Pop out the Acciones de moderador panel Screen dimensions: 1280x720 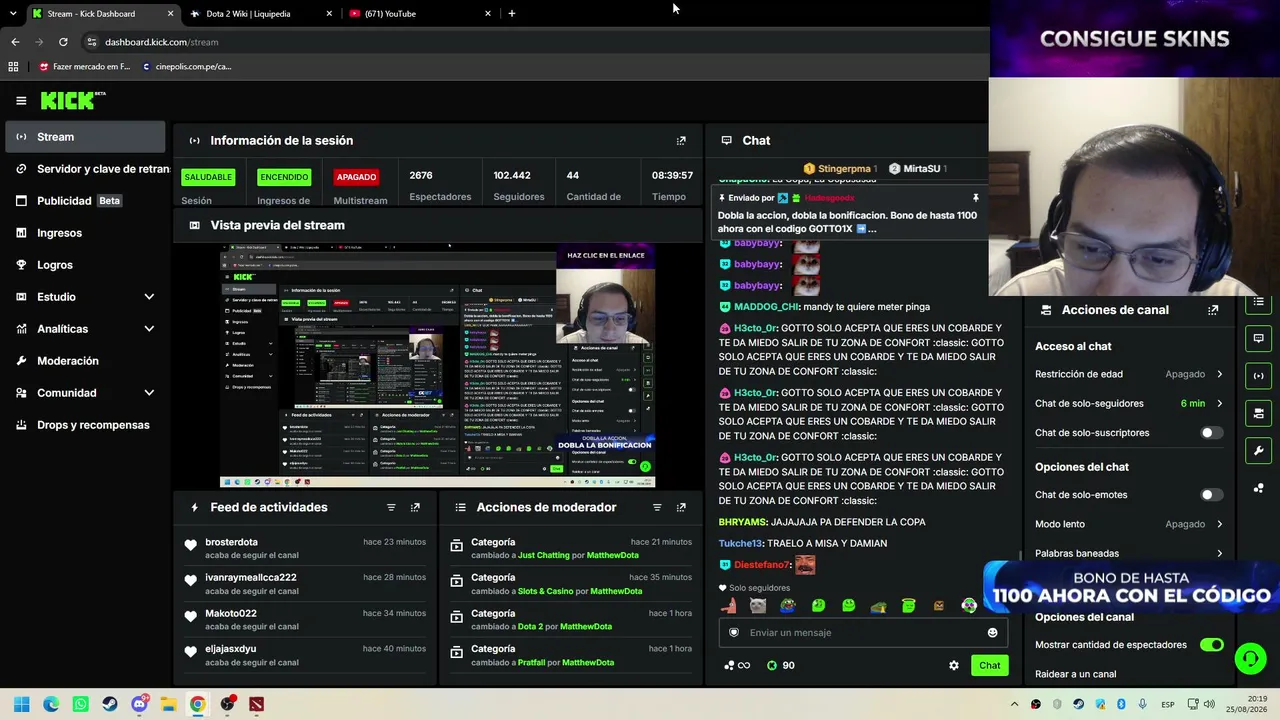tap(681, 508)
